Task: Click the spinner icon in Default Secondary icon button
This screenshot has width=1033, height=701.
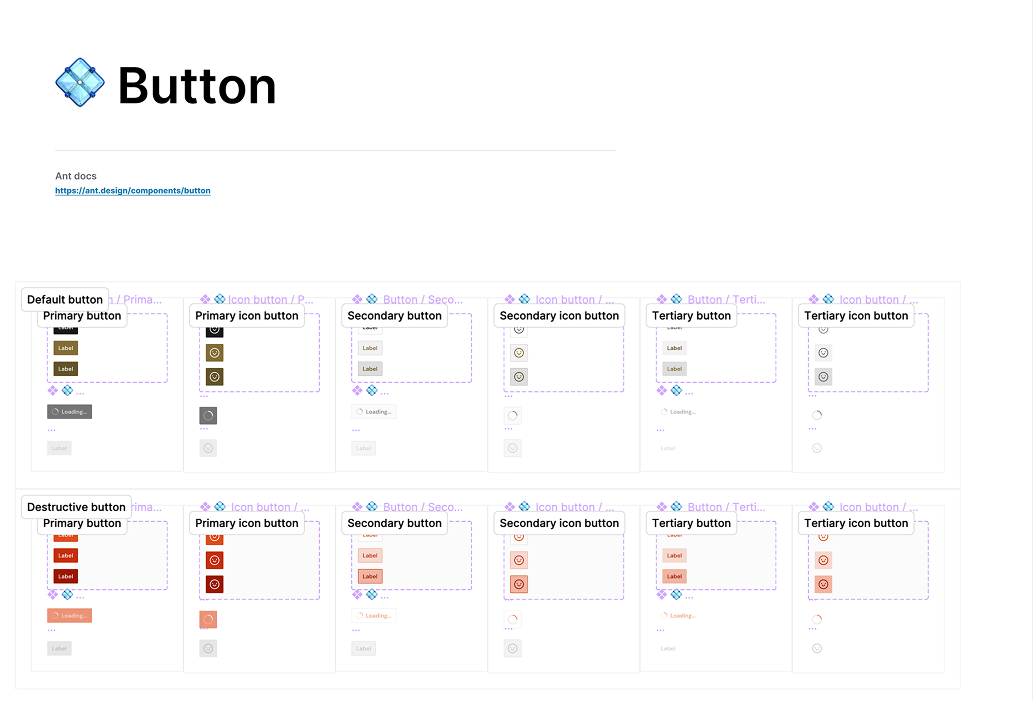Action: pos(513,416)
